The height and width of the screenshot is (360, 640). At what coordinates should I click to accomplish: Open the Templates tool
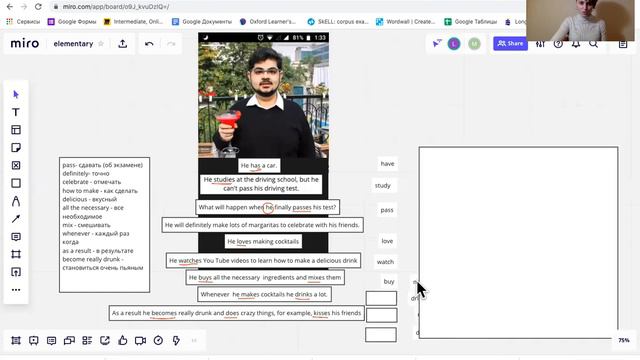click(x=16, y=130)
